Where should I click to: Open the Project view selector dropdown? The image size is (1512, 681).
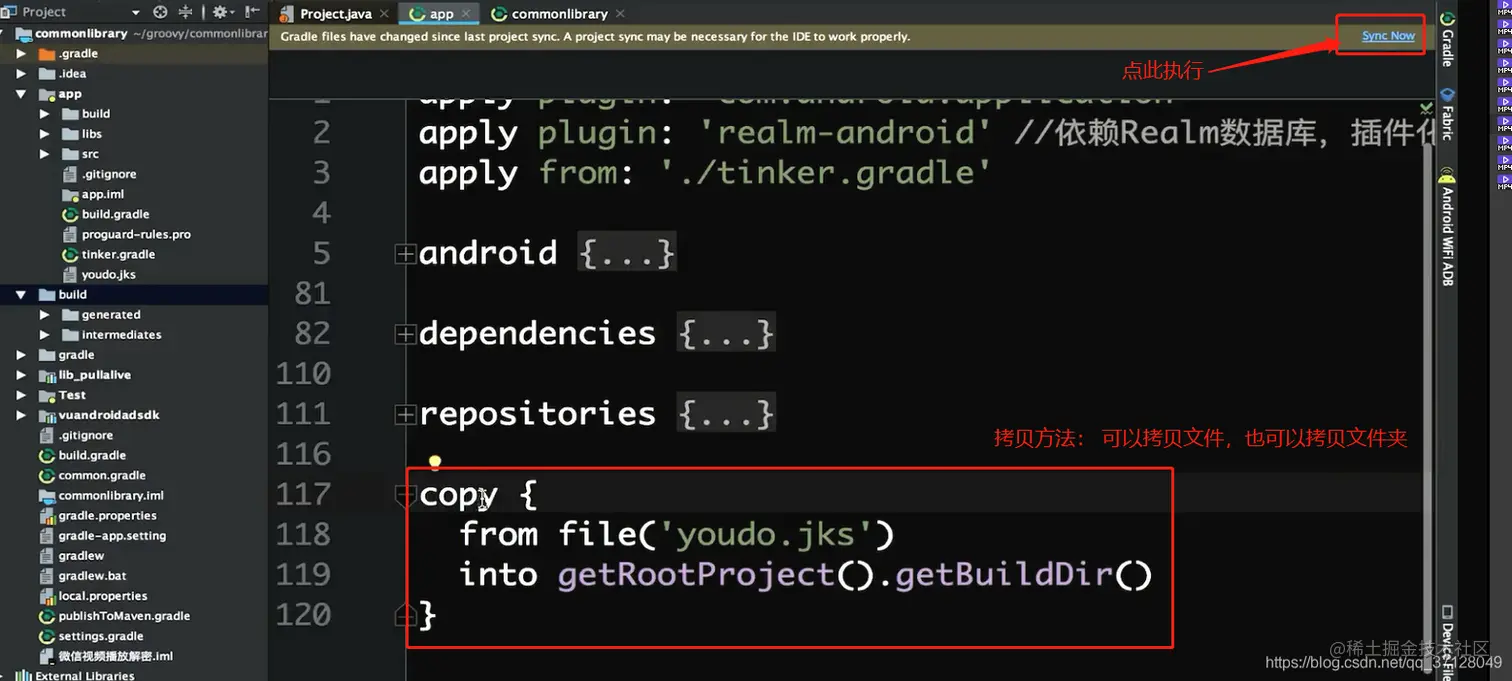coord(136,12)
